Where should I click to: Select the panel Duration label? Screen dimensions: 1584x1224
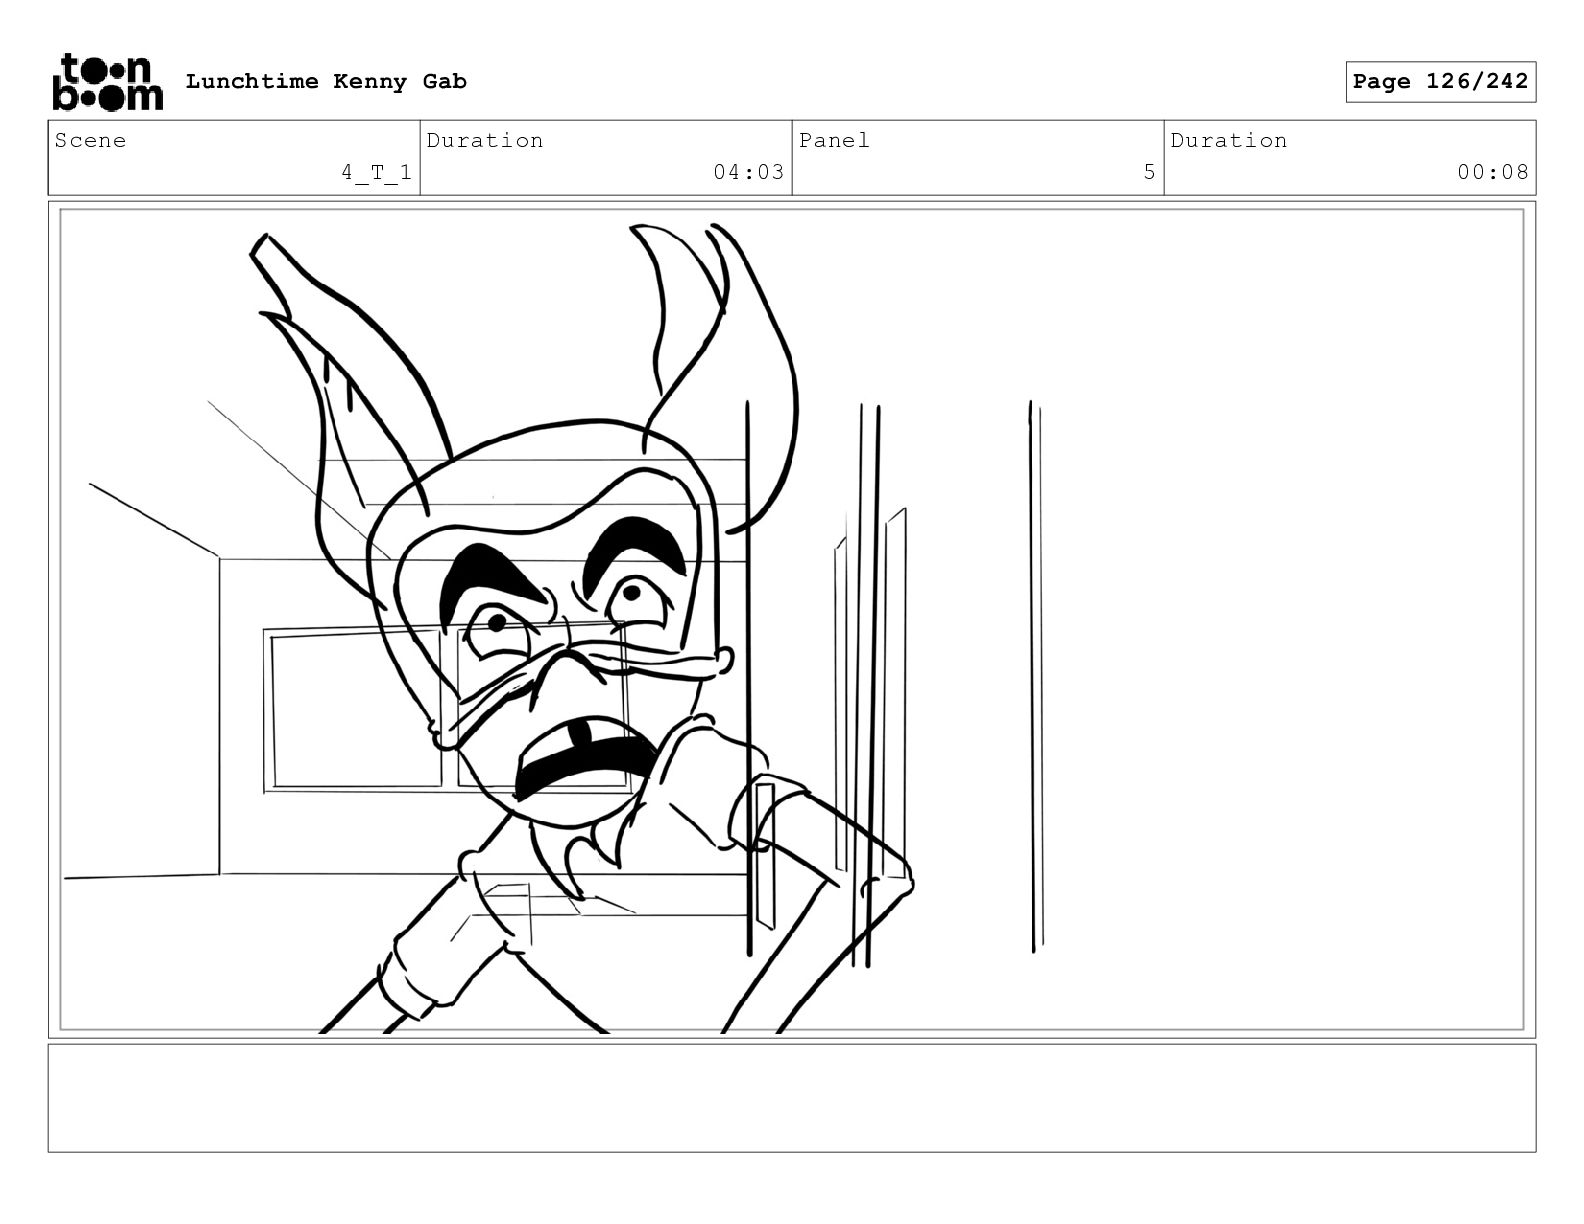pyautogui.click(x=1229, y=140)
